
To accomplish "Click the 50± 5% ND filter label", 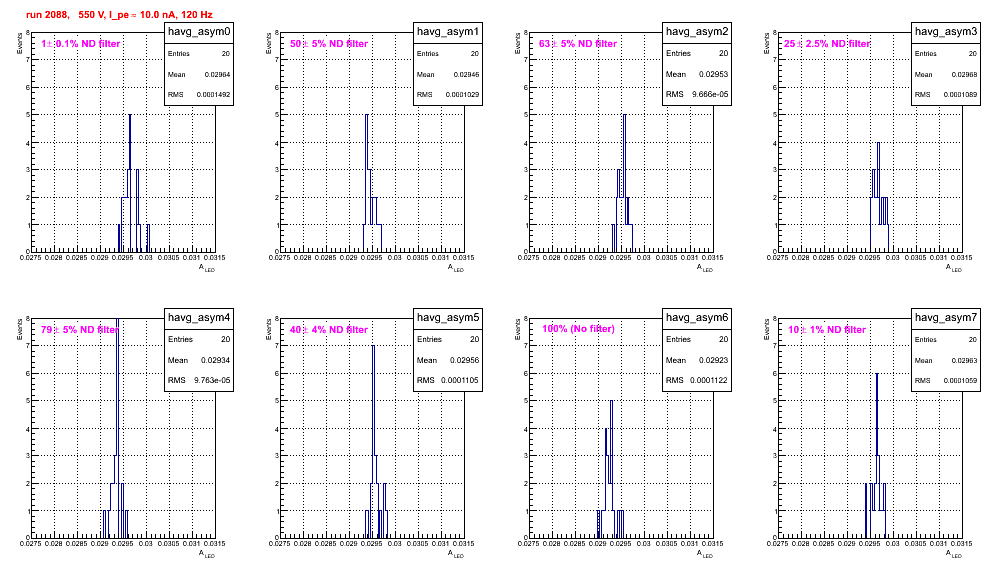I will [329, 44].
